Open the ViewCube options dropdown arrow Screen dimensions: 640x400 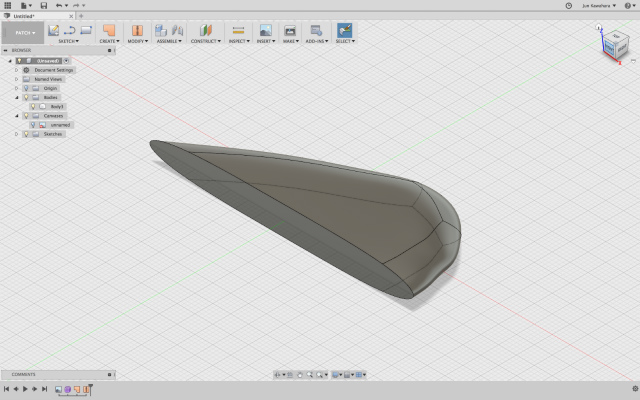point(633,61)
